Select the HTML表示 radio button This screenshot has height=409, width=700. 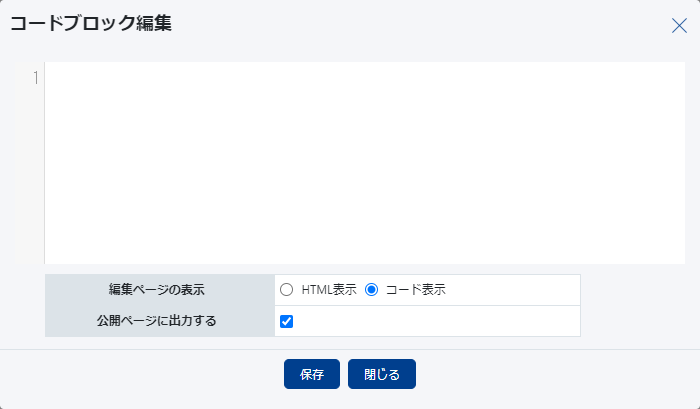coord(287,290)
